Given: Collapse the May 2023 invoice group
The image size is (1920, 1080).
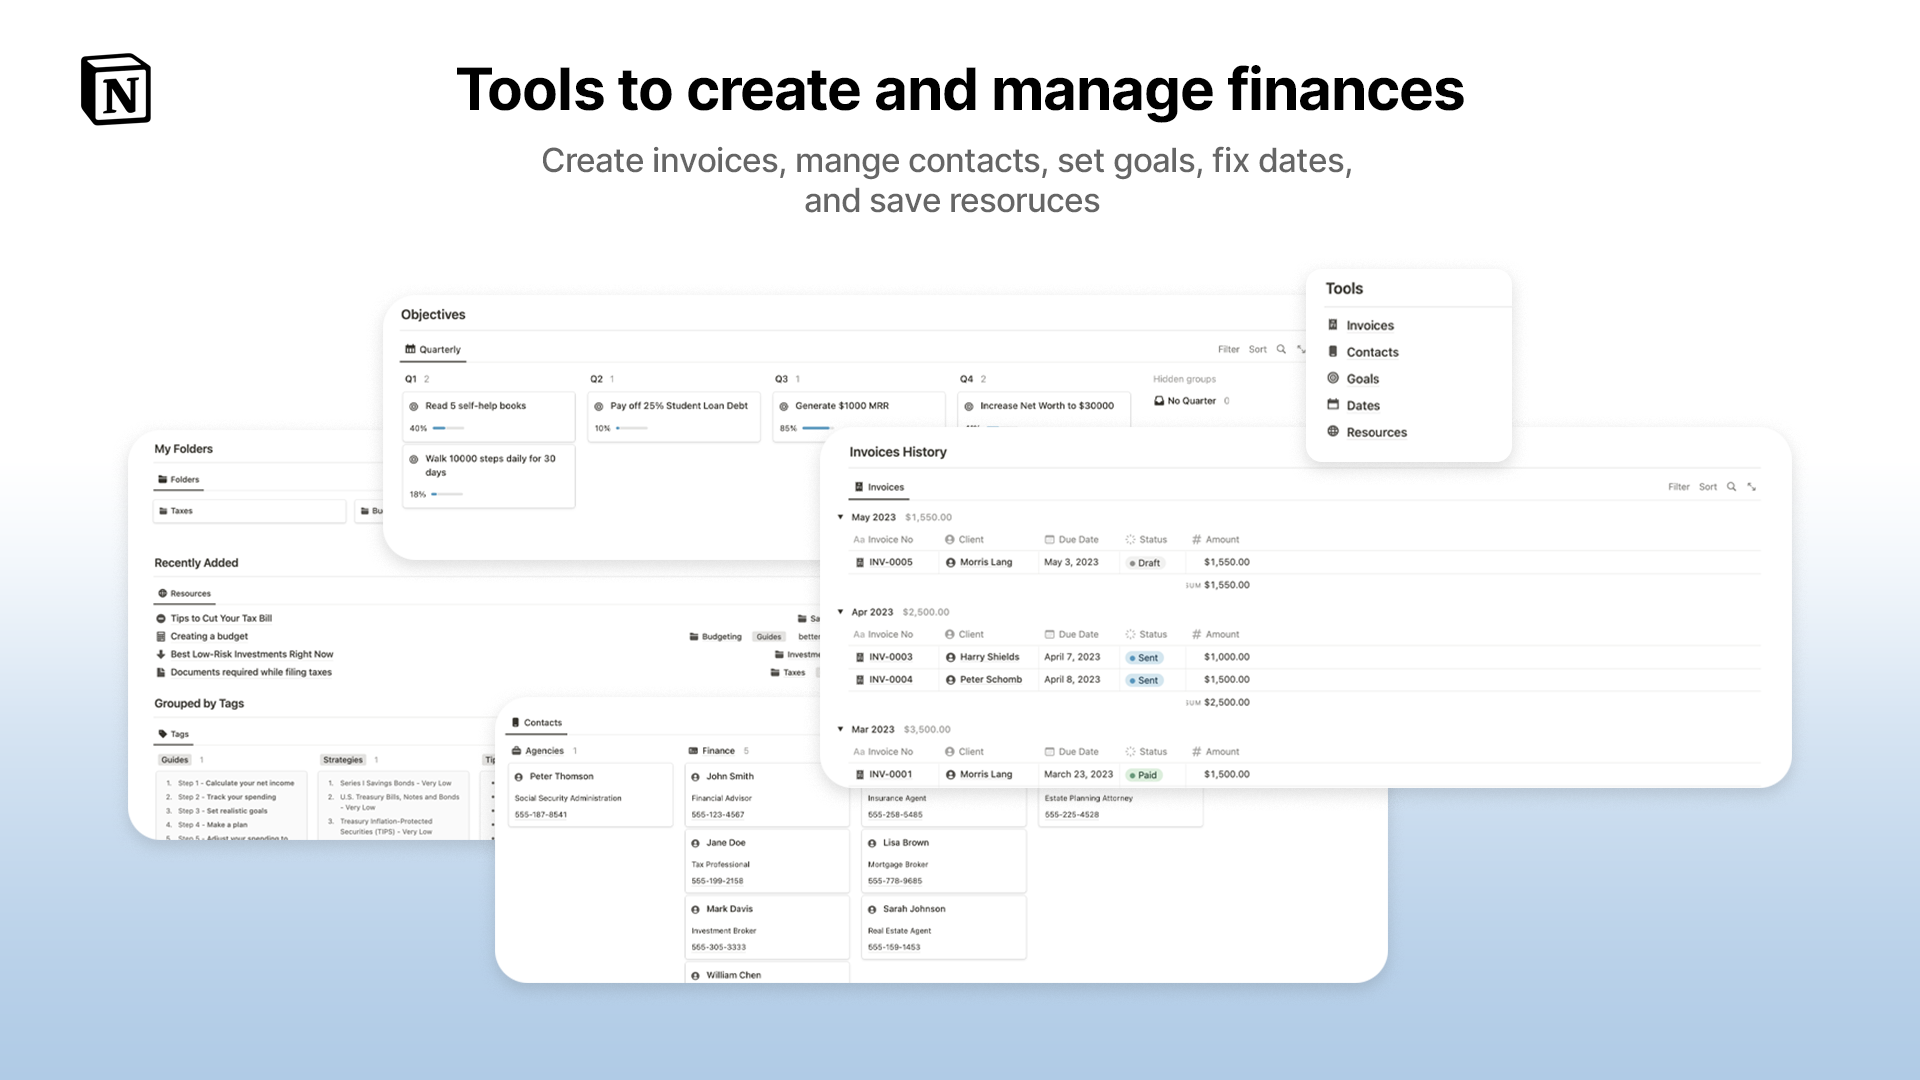Looking at the screenshot, I should point(840,517).
